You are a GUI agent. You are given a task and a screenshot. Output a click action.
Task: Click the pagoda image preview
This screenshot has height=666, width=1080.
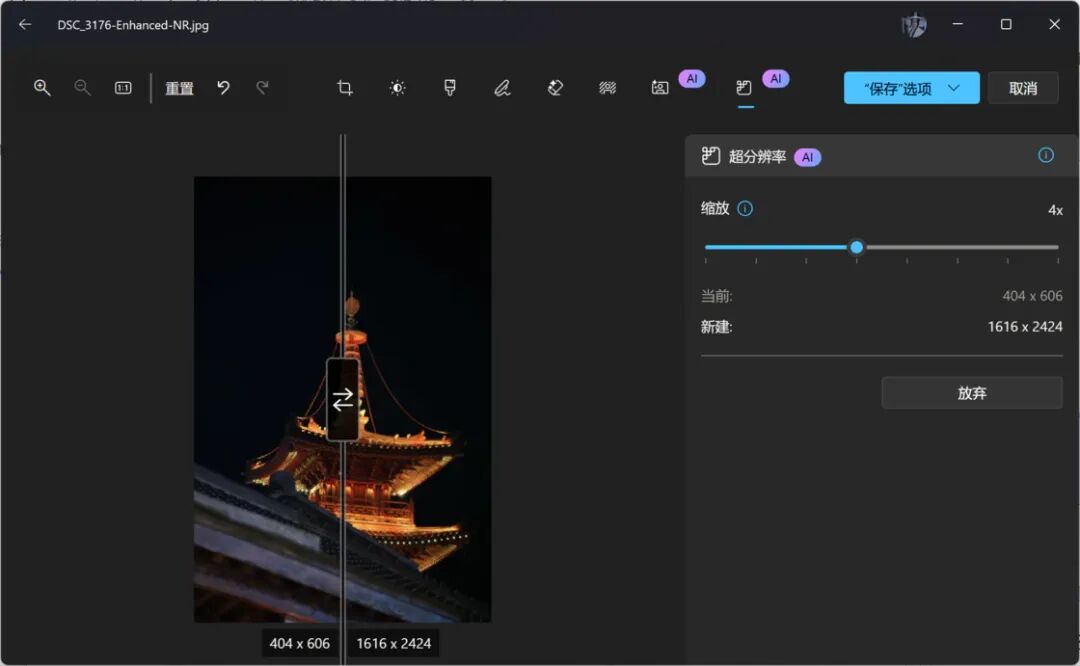click(x=342, y=399)
